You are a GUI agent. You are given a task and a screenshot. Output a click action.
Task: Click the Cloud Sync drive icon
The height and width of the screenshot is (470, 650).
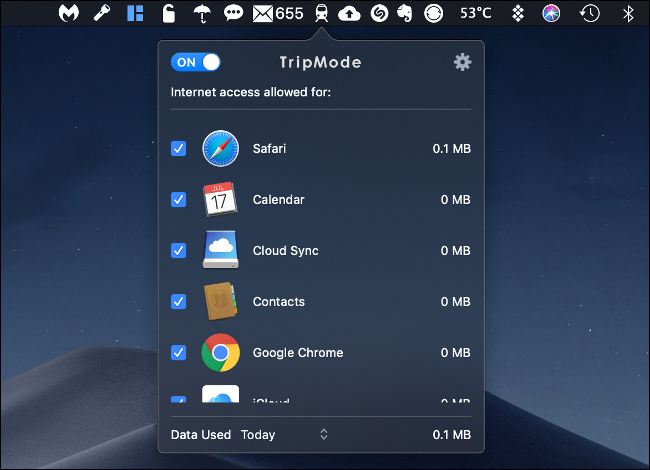pos(220,250)
